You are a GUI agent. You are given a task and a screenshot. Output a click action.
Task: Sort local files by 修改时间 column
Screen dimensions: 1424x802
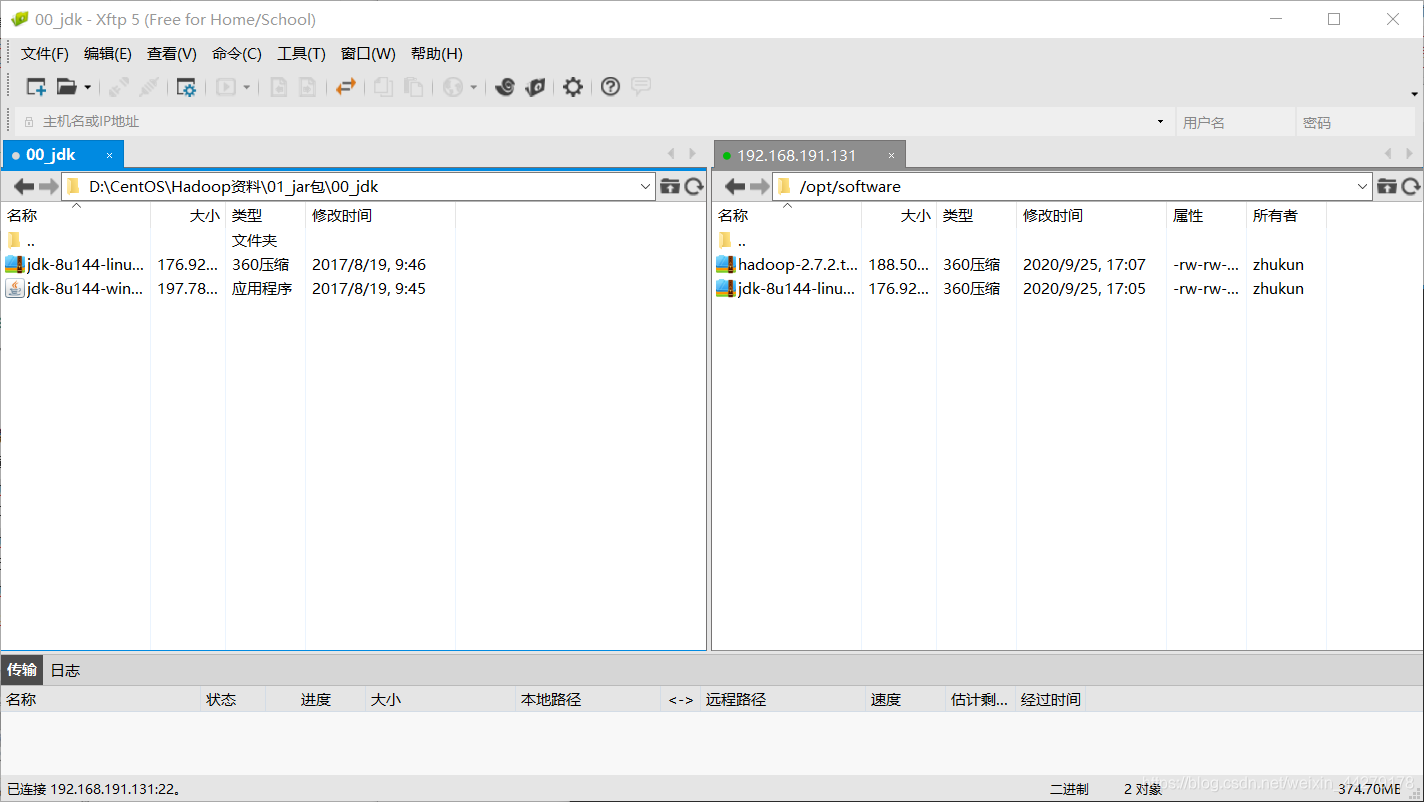tap(380, 215)
